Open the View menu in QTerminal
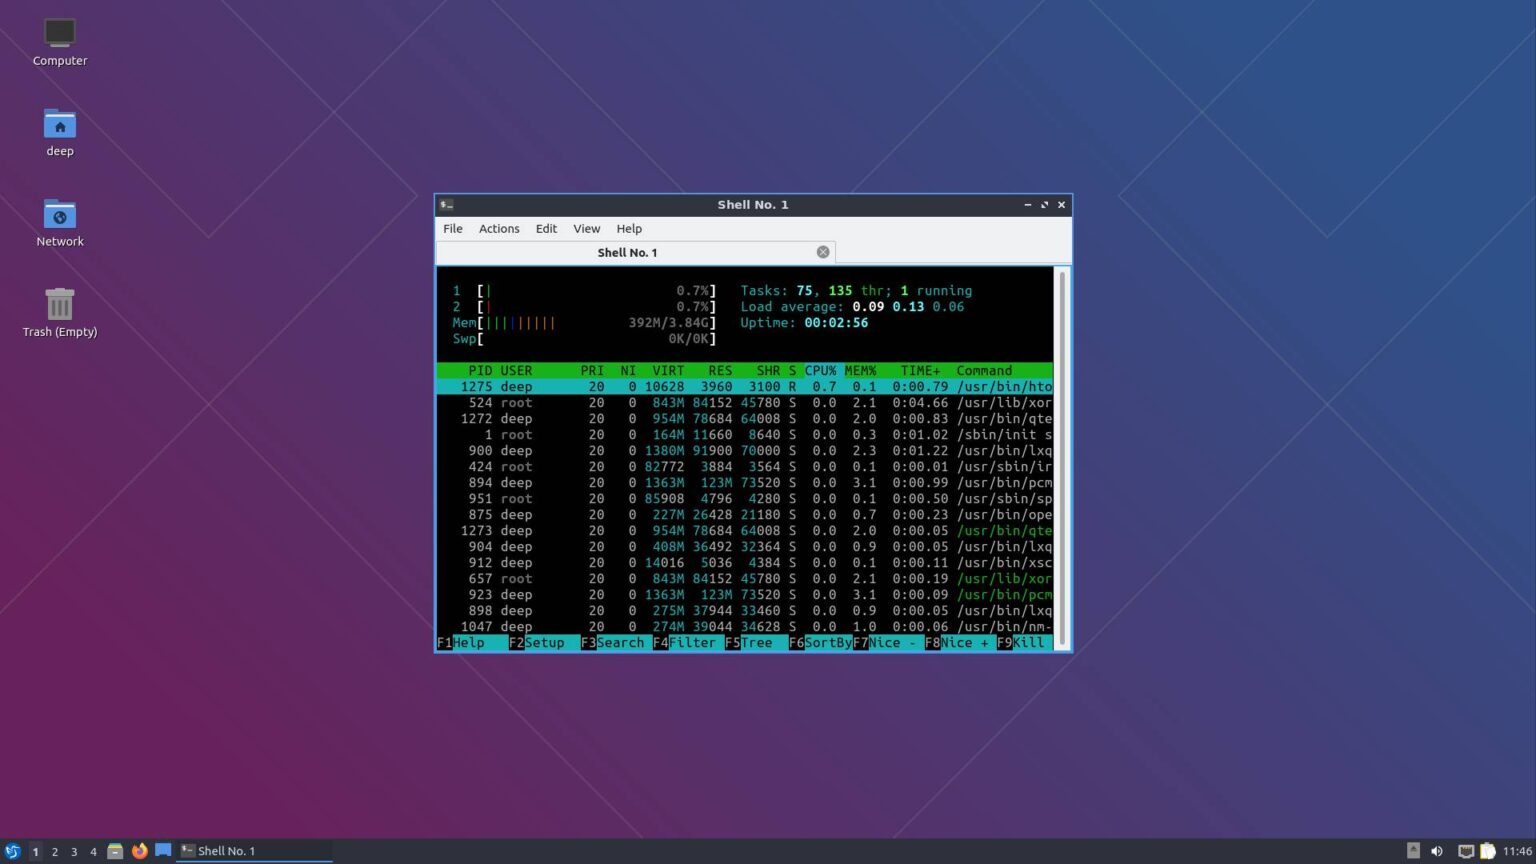 [x=586, y=228]
